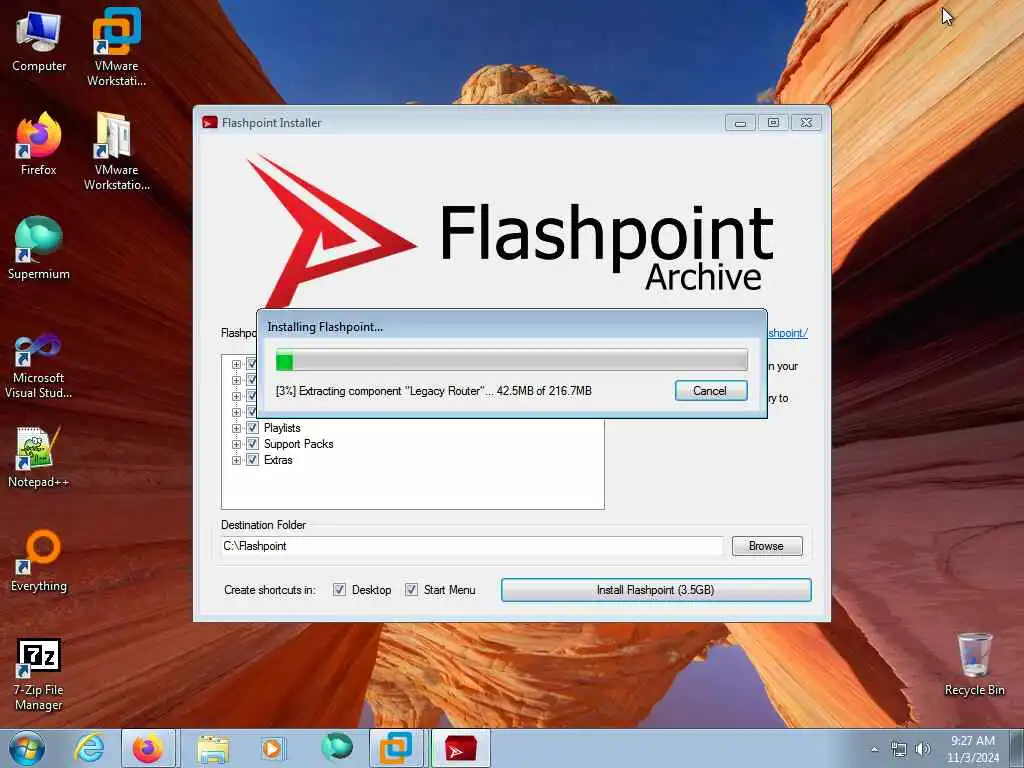Open the volume speaker tray icon
The image size is (1024, 768).
923,749
